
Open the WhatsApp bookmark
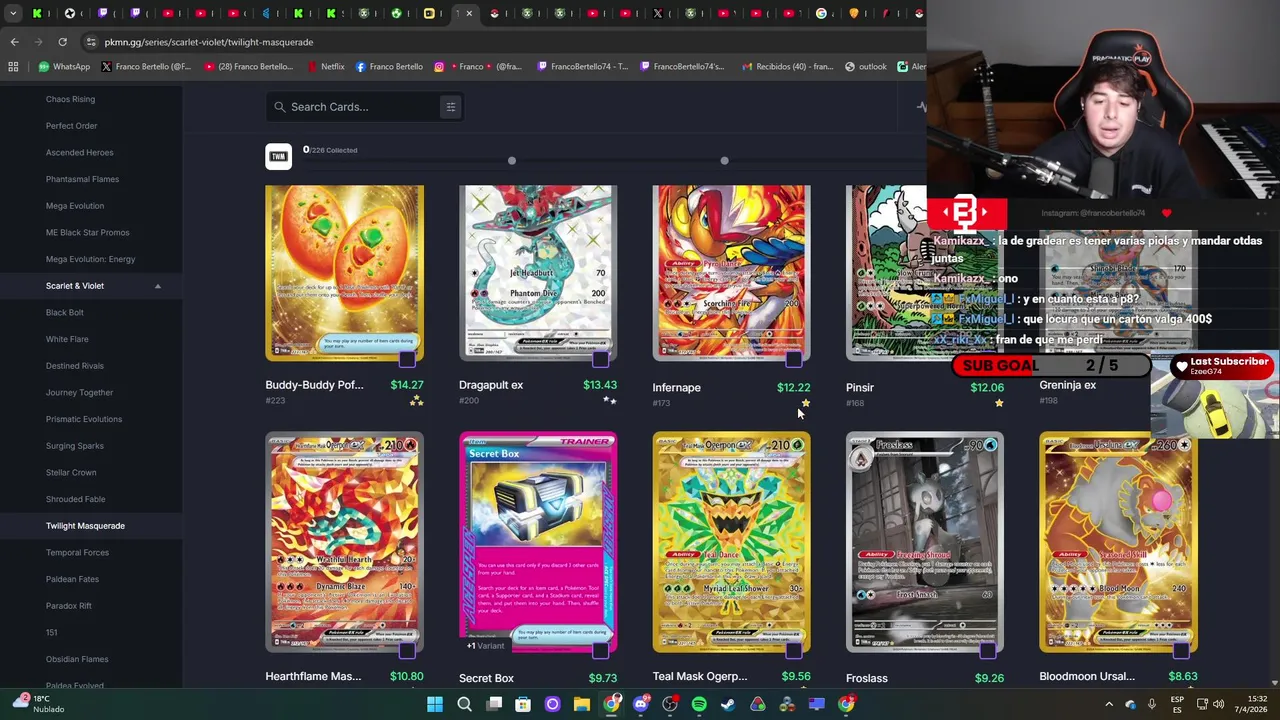[x=64, y=67]
